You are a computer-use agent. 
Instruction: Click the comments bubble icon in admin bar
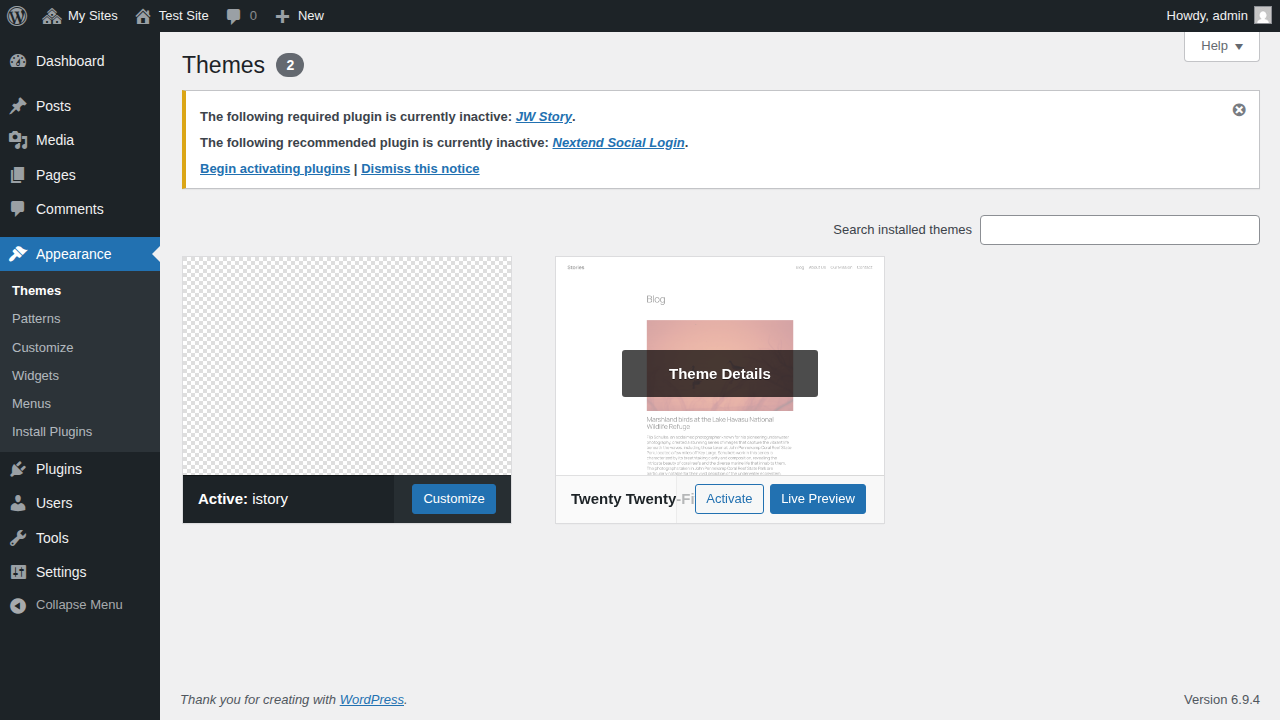[x=234, y=15]
